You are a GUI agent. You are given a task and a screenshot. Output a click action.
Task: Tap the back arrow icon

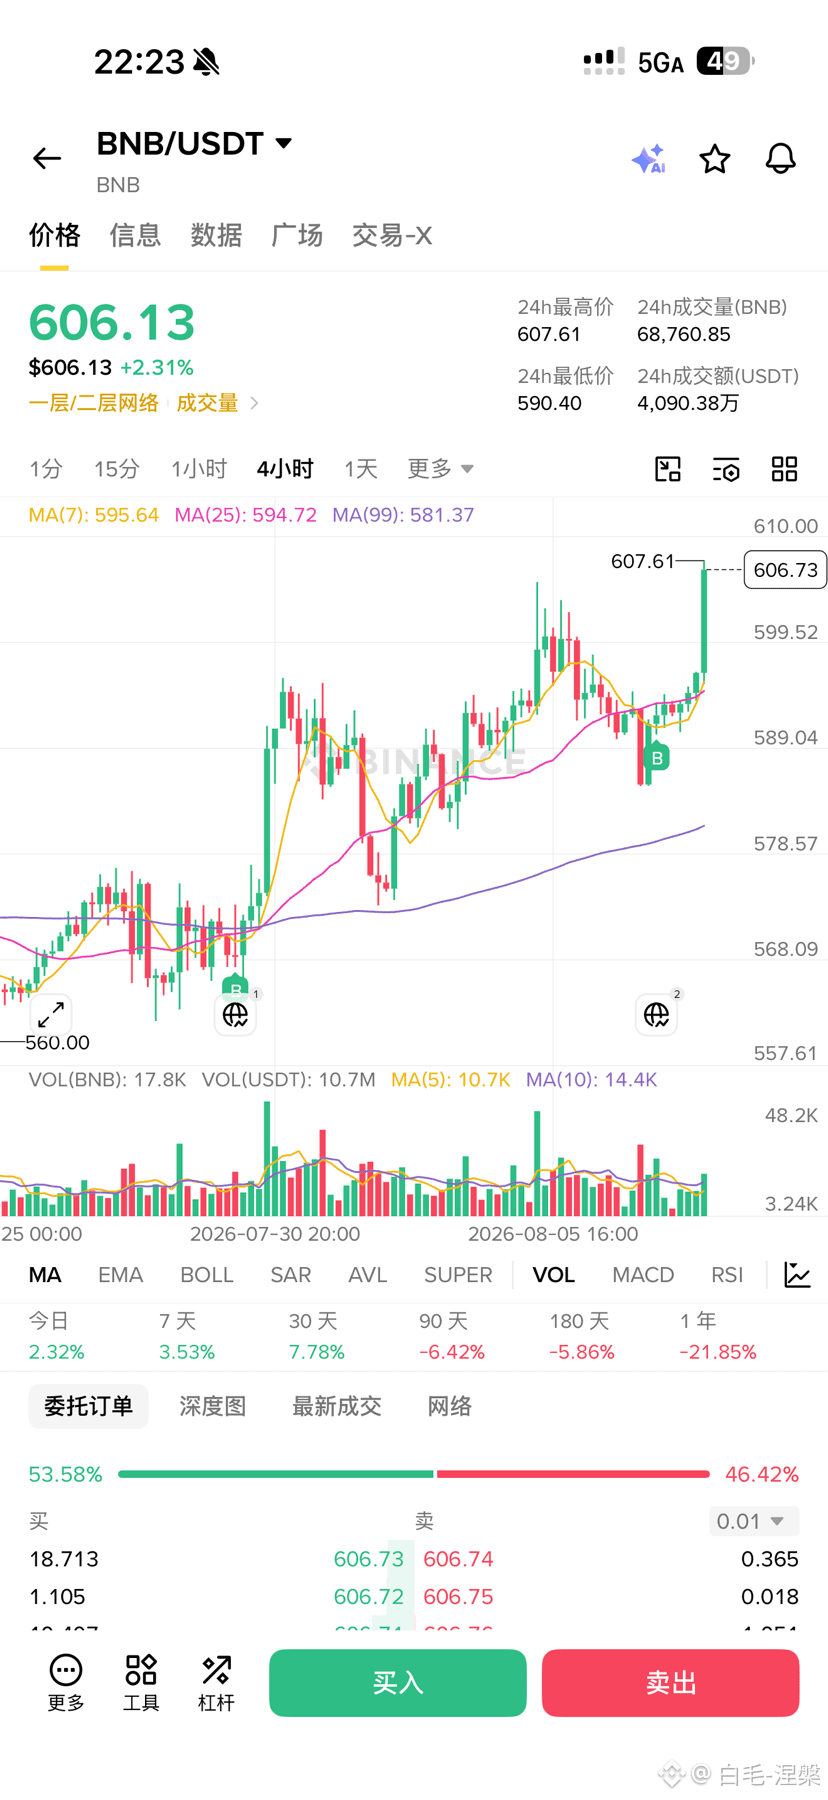pyautogui.click(x=47, y=158)
